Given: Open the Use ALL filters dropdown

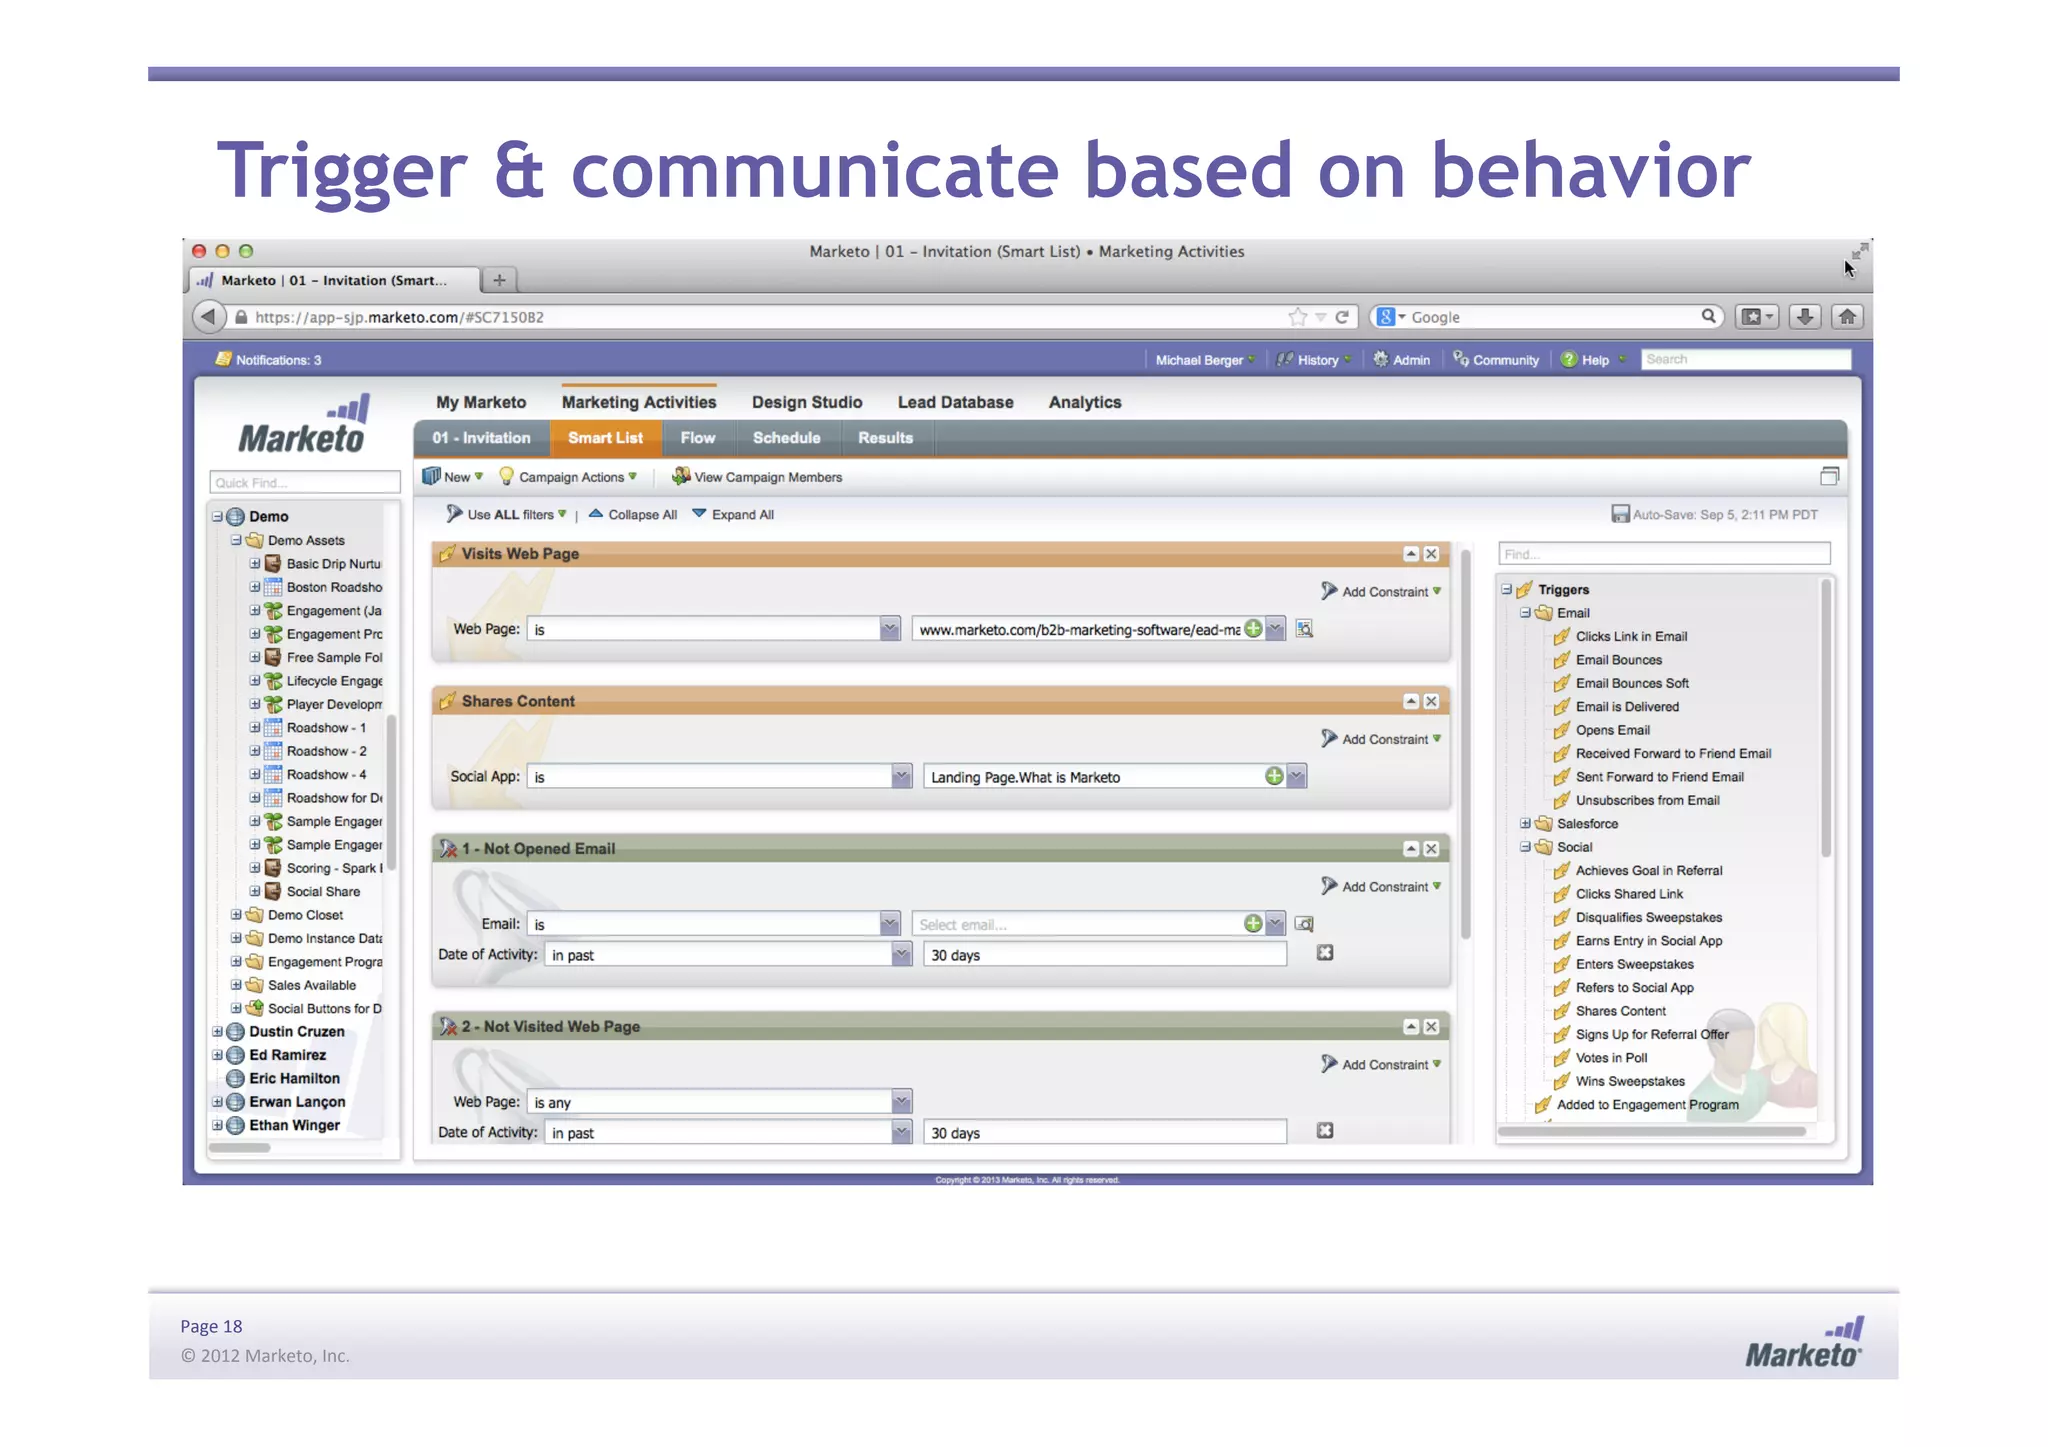Looking at the screenshot, I should tap(507, 515).
